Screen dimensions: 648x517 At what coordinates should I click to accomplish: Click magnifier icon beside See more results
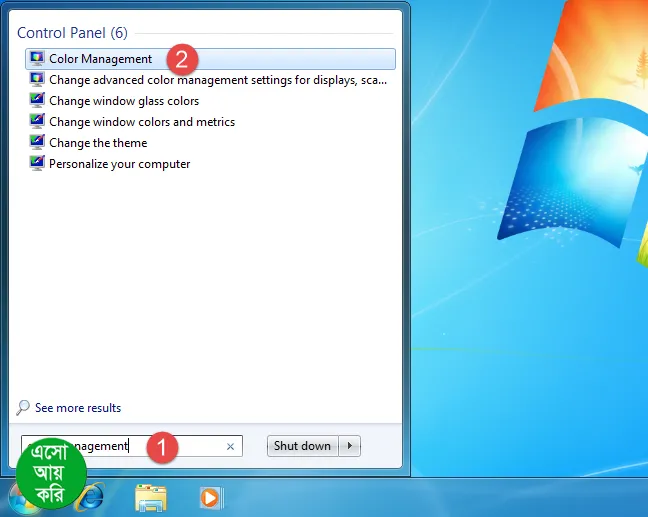(24, 408)
